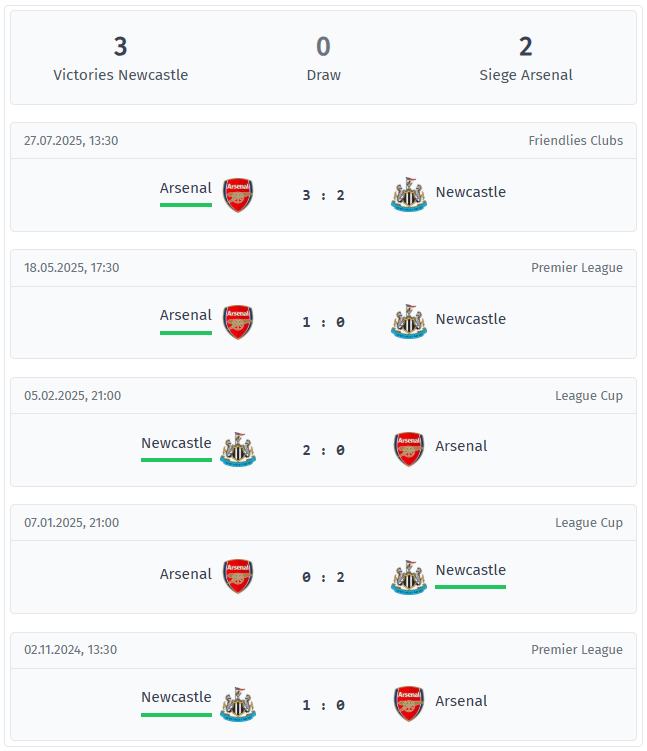Select Arsenal team name in 18.05.2025 match
647x751 pixels.
pyautogui.click(x=186, y=315)
